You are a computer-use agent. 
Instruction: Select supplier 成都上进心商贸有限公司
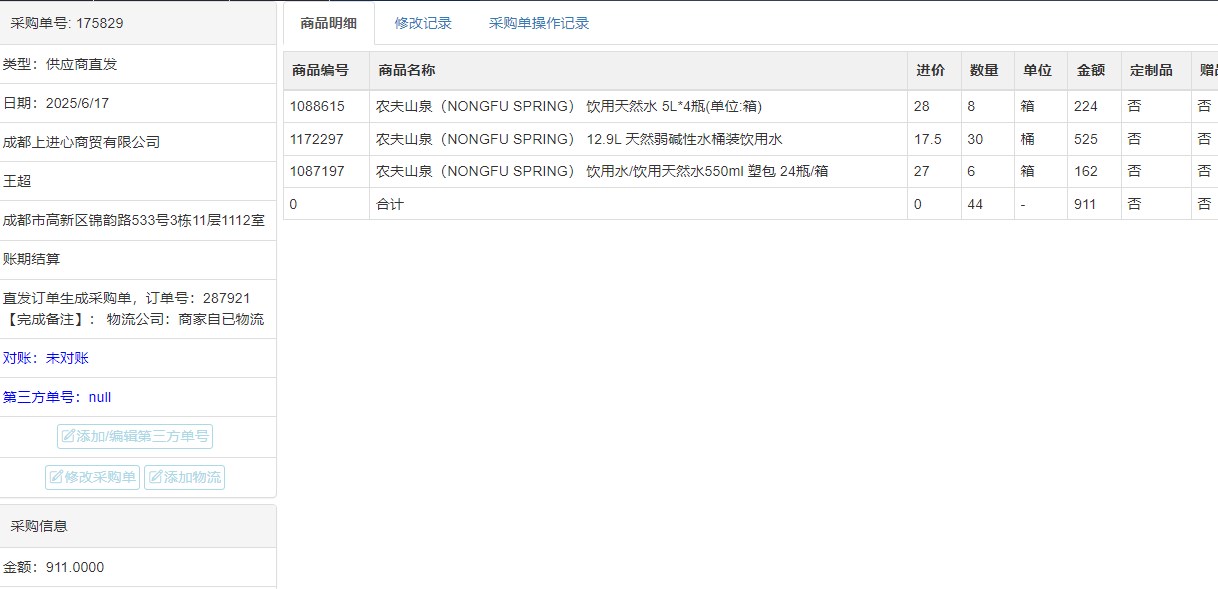82,142
